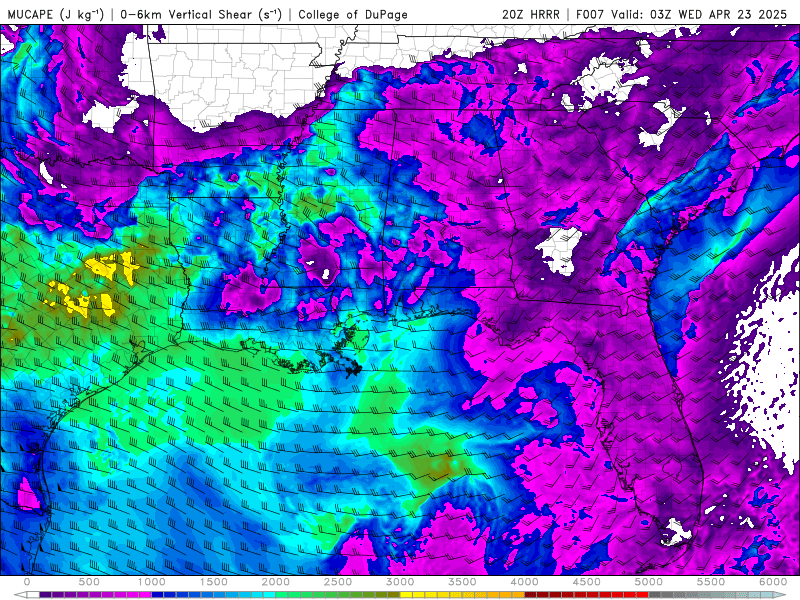Image resolution: width=800 pixels, height=600 pixels.
Task: Click the 3500 label on the color scale
Action: pos(462,582)
